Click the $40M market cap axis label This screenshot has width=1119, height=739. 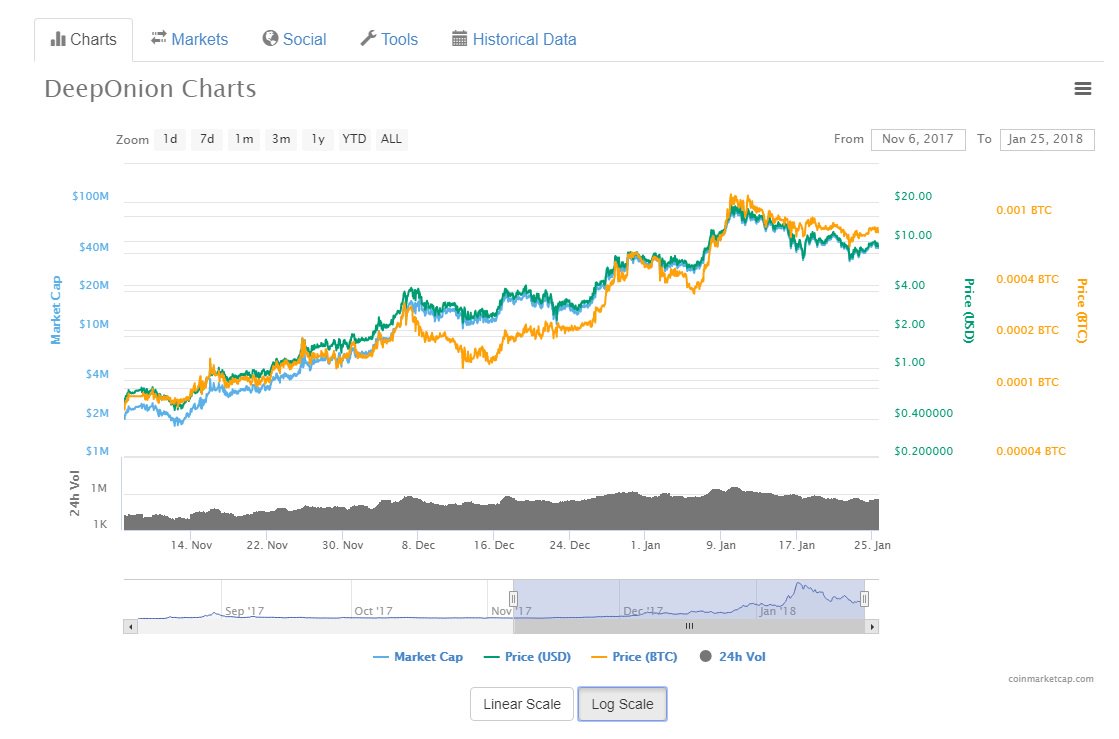94,248
